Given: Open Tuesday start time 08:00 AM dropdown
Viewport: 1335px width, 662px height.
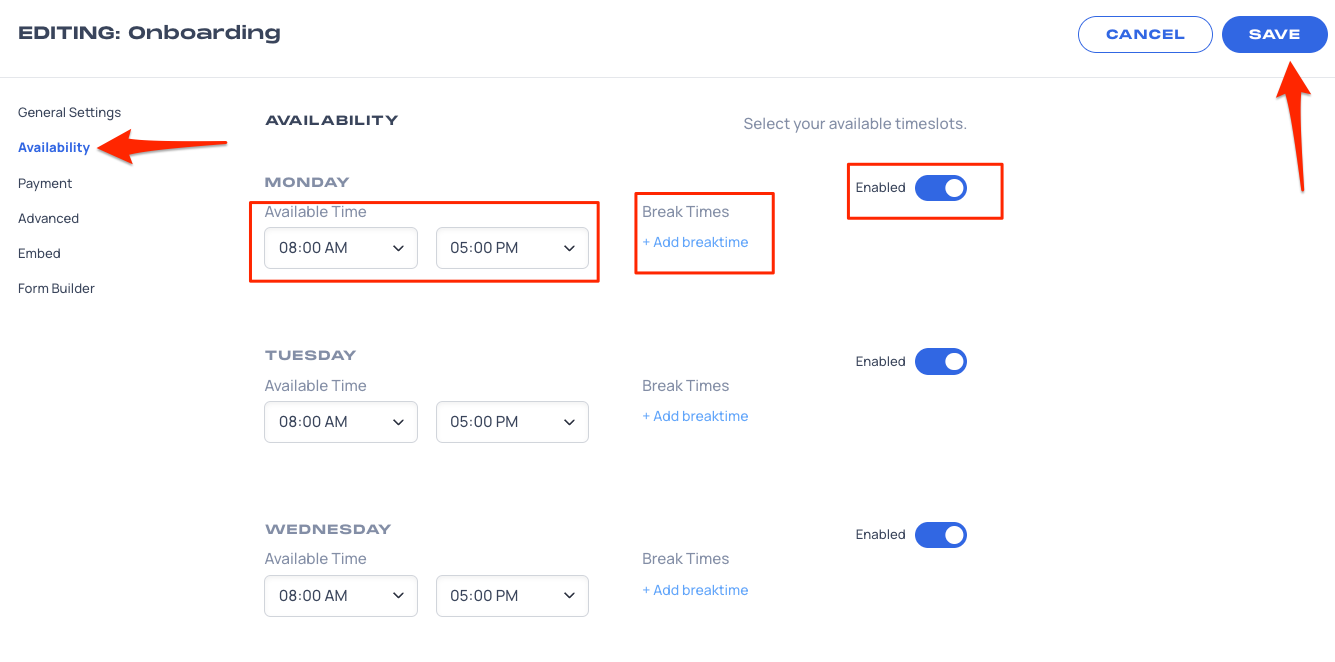Looking at the screenshot, I should (x=341, y=422).
